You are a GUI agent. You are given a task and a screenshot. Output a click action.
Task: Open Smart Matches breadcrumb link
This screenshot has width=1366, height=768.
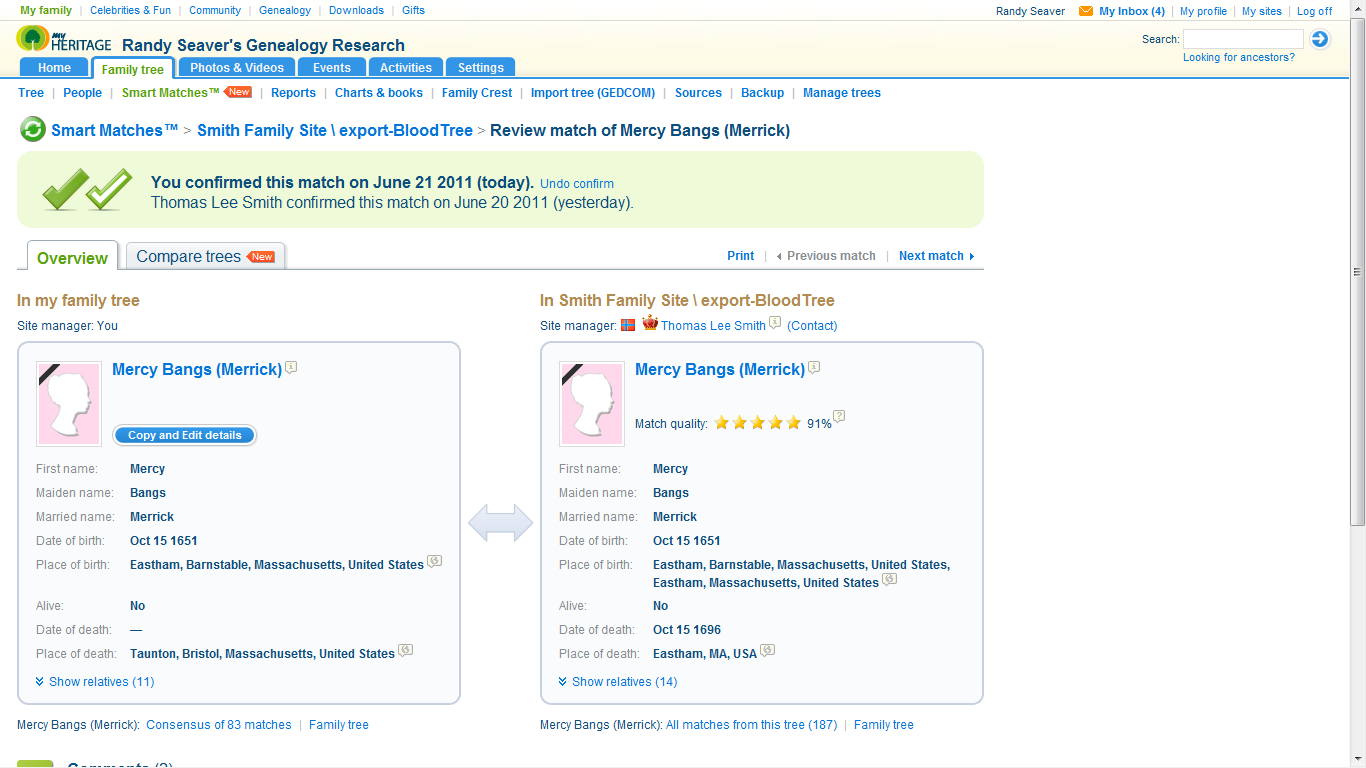coord(115,130)
